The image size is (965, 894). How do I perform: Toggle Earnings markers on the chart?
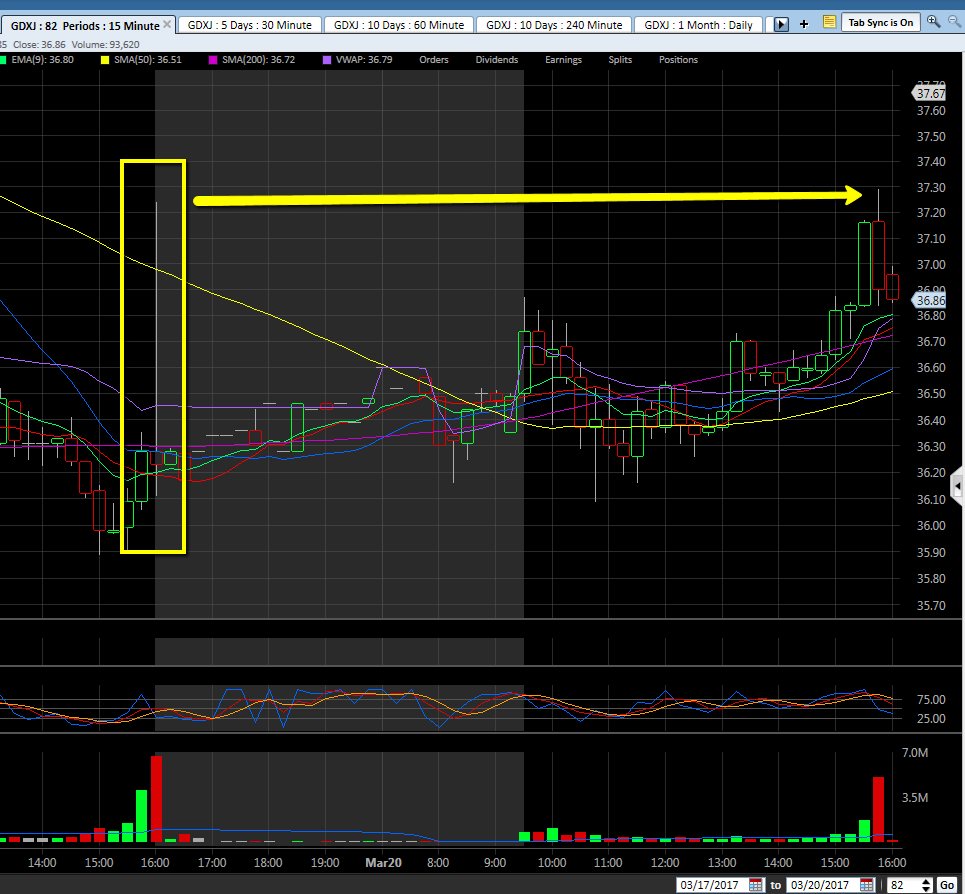pyautogui.click(x=563, y=60)
